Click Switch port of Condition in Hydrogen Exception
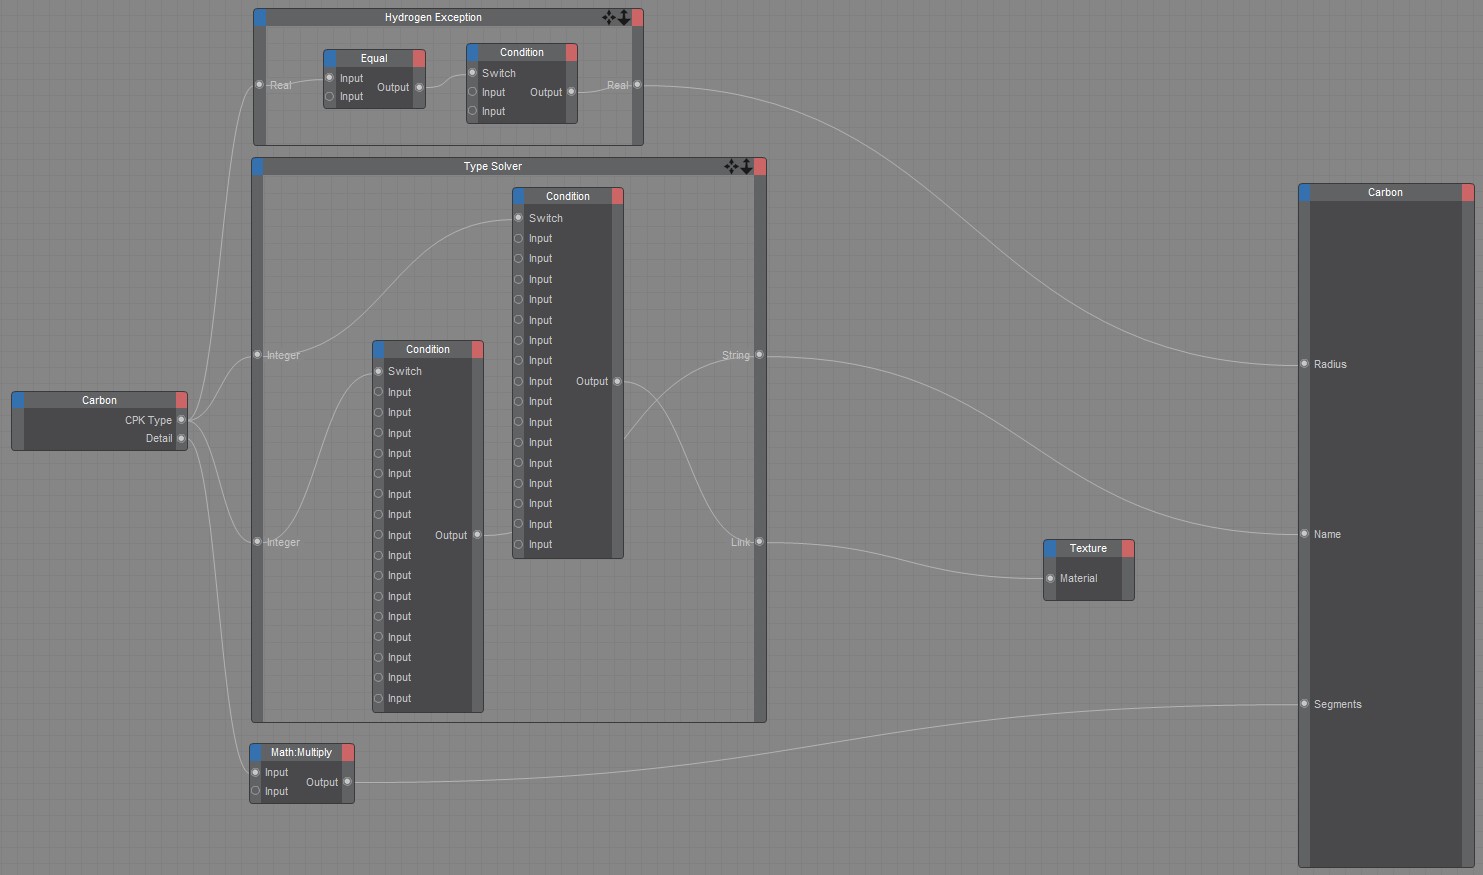 pyautogui.click(x=473, y=73)
